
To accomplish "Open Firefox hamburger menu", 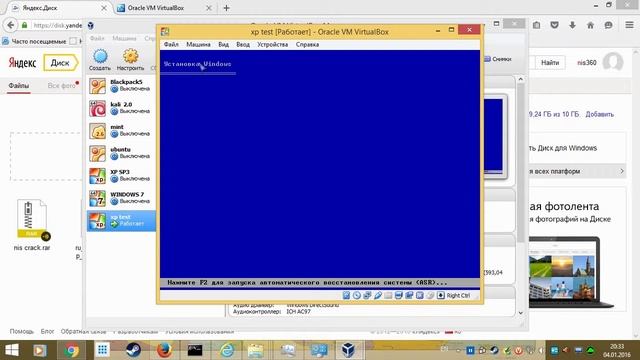I will click(x=629, y=25).
